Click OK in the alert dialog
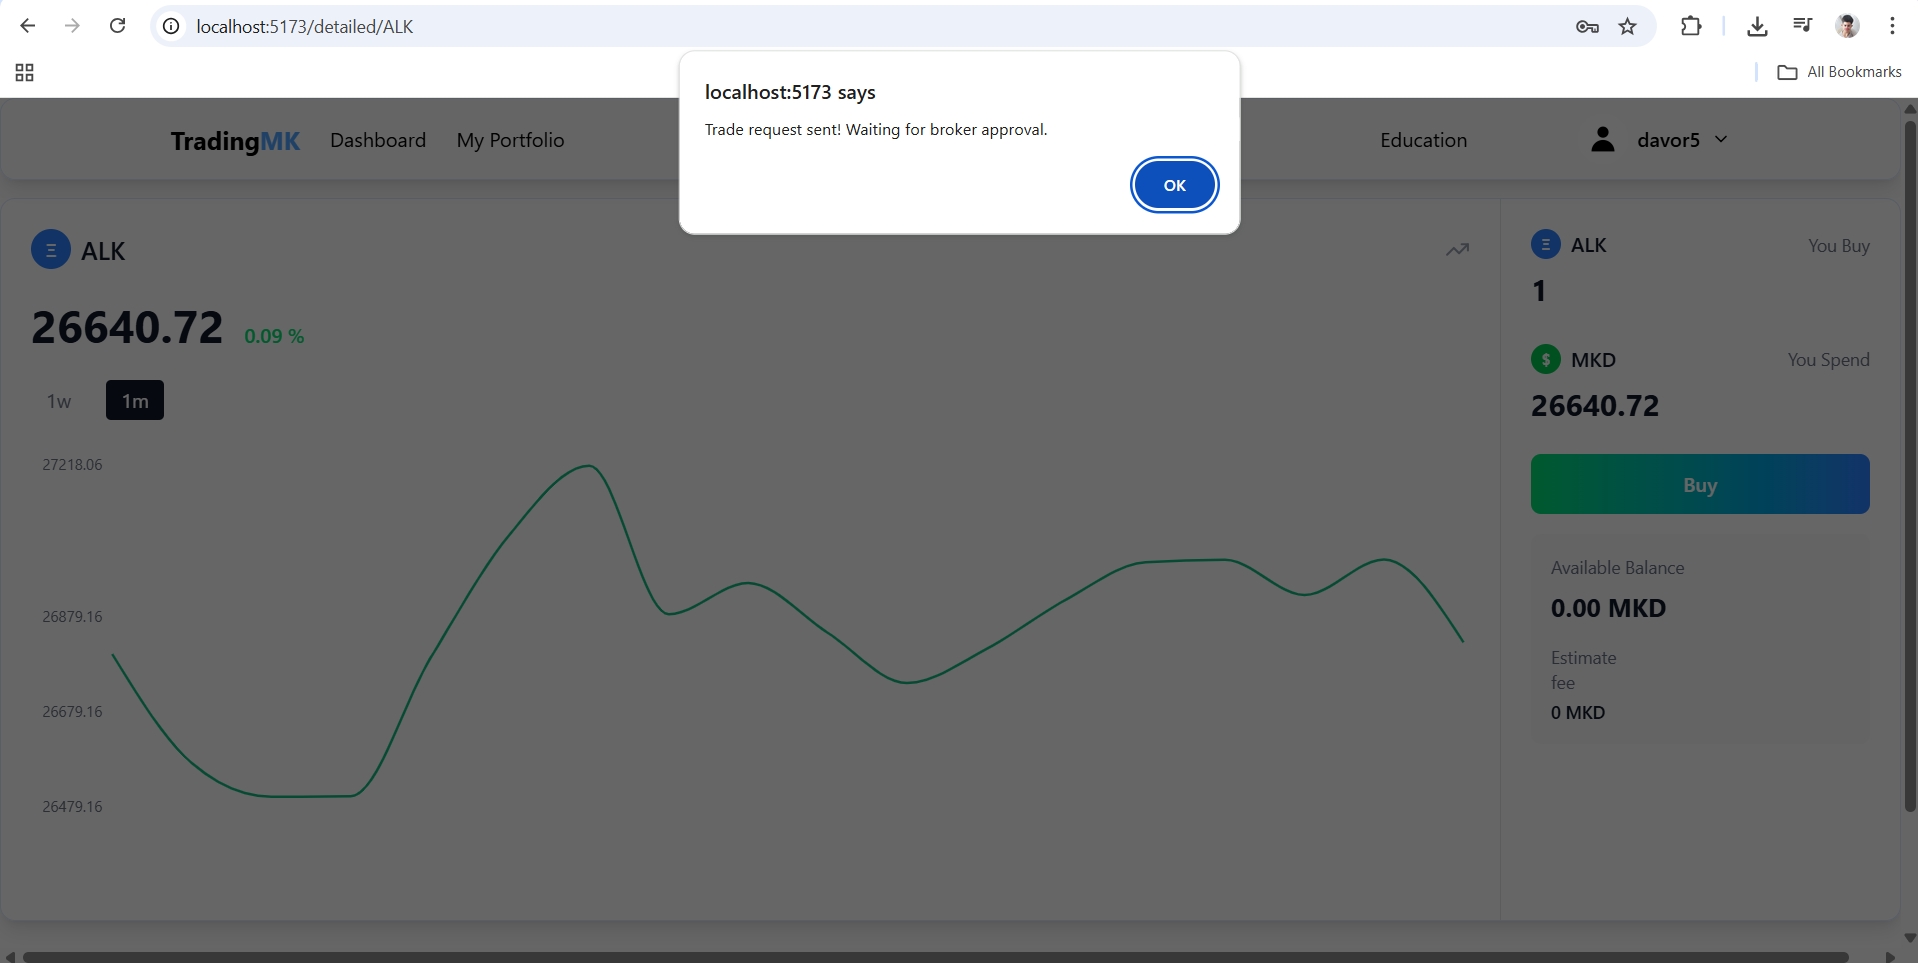This screenshot has height=963, width=1918. [x=1174, y=185]
